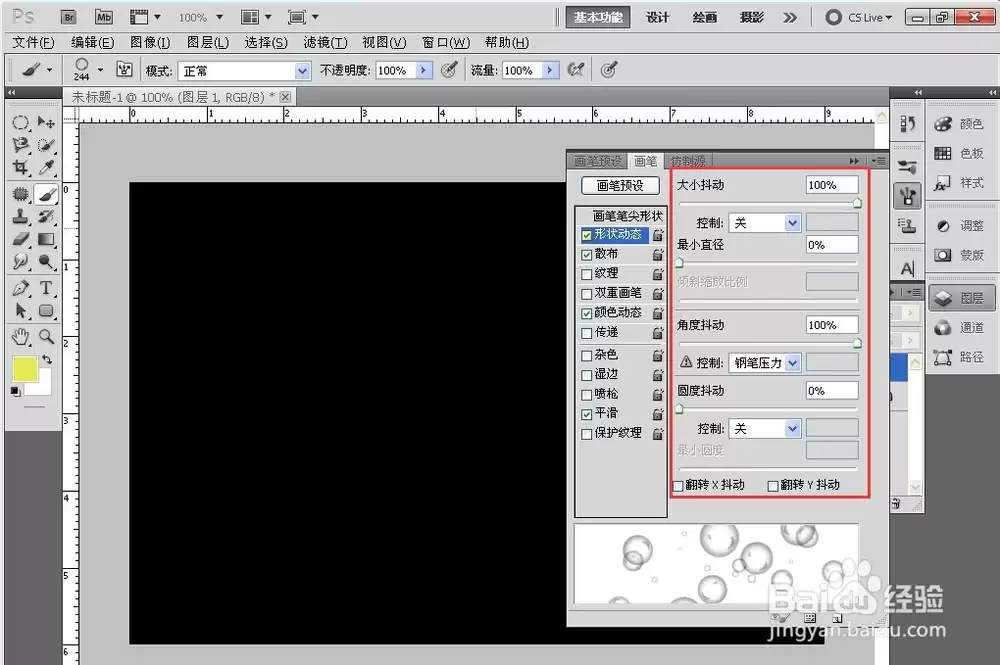Enable the 传递 checkbox
The height and width of the screenshot is (665, 1000).
(x=587, y=333)
